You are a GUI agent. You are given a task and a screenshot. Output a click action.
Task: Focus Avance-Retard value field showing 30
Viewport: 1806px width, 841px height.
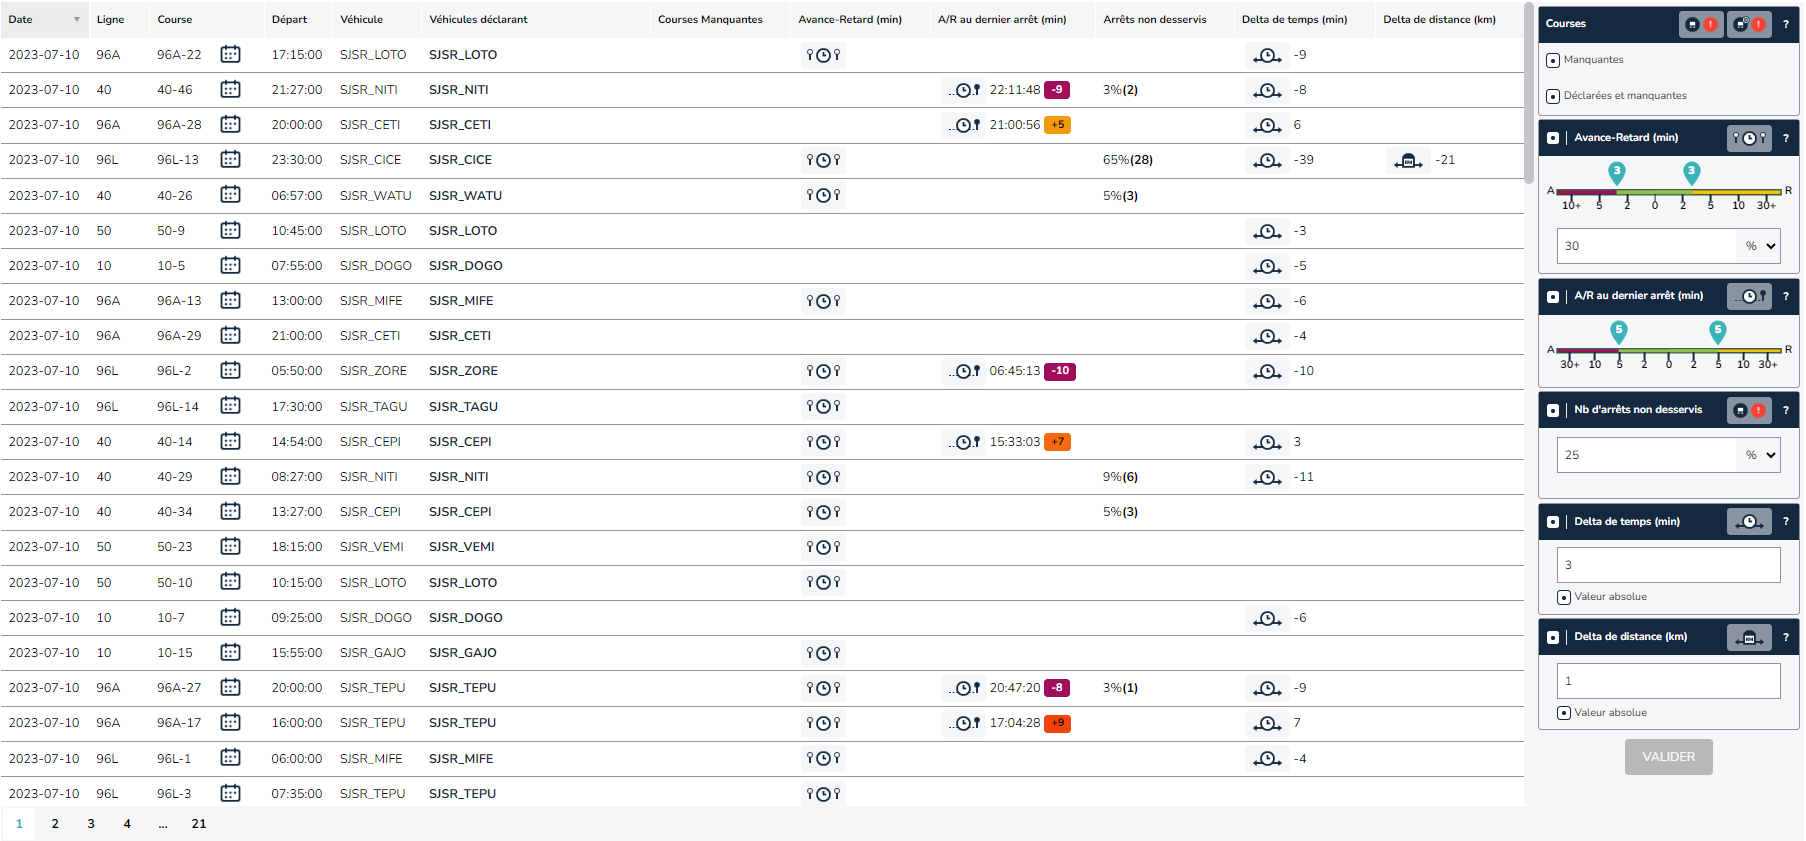tap(1649, 246)
